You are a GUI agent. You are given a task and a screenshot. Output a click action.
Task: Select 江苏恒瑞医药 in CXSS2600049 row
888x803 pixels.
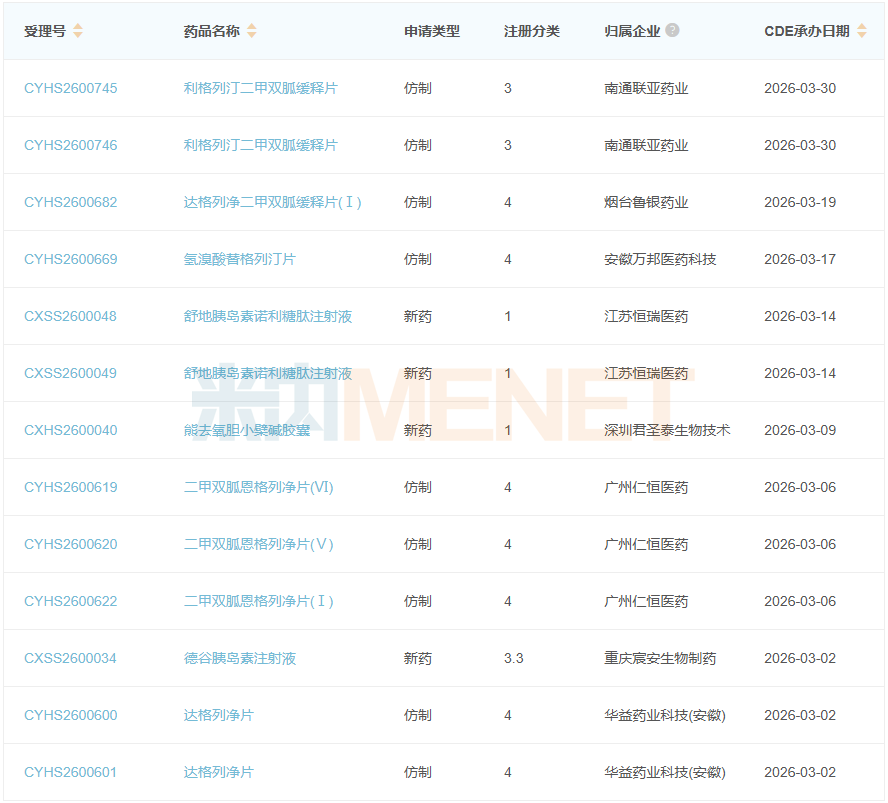[x=646, y=373]
